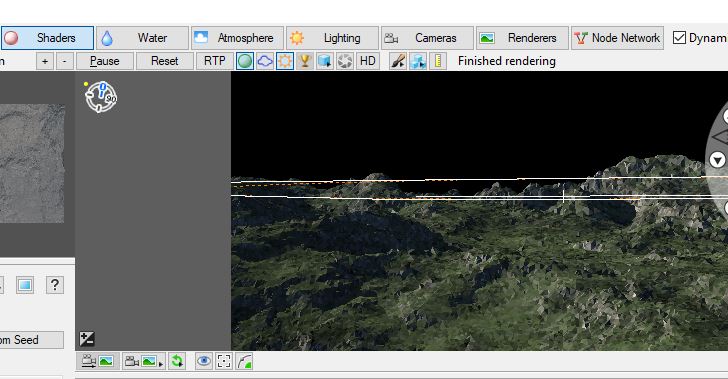
Task: Click the Random Seed button
Action: tap(32, 340)
